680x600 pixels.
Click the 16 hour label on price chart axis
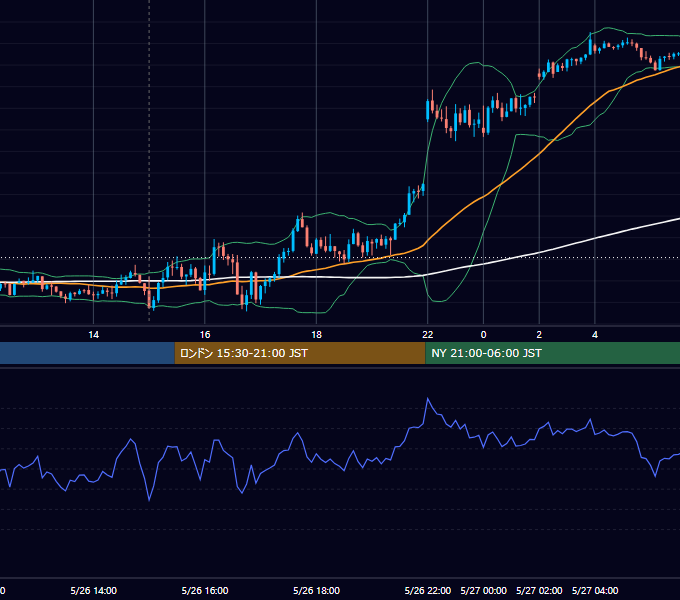205,335
